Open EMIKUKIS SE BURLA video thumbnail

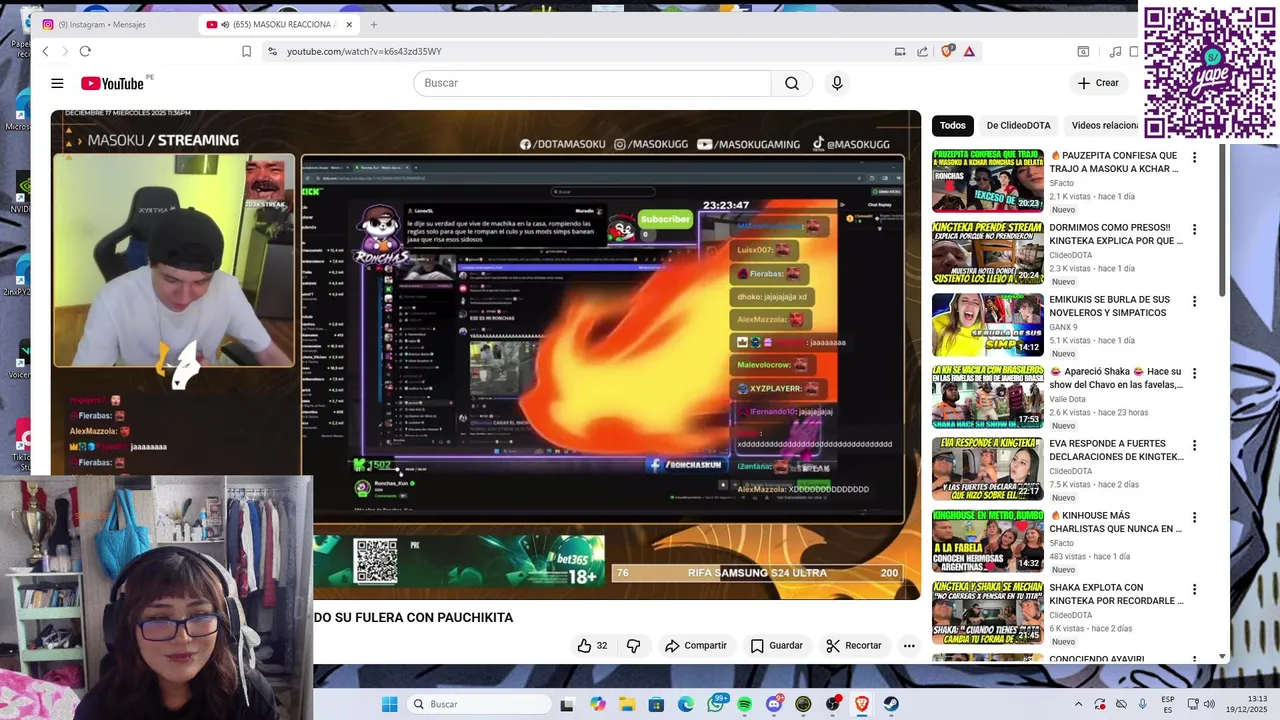point(988,325)
